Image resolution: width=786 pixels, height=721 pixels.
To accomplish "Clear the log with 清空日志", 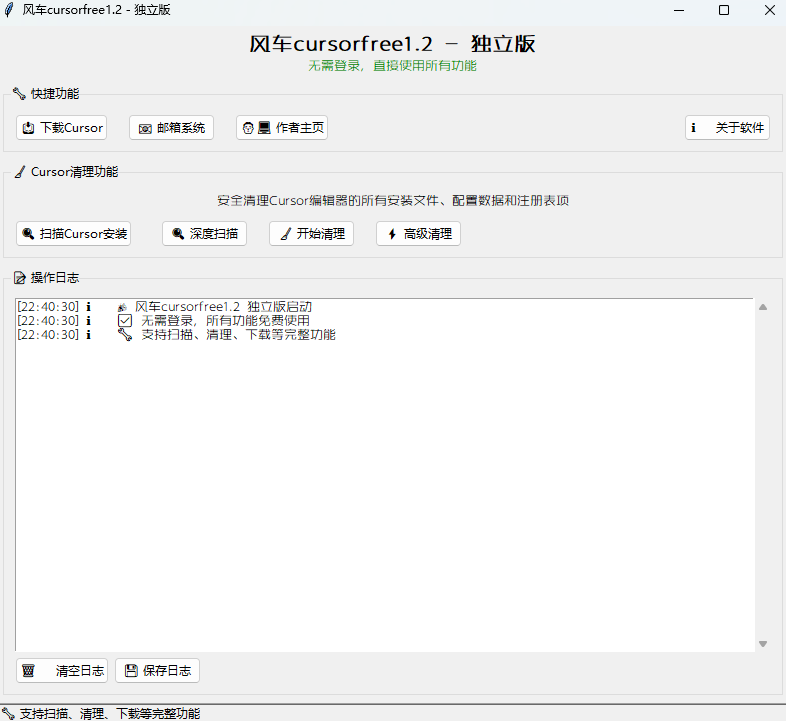I will tap(62, 671).
